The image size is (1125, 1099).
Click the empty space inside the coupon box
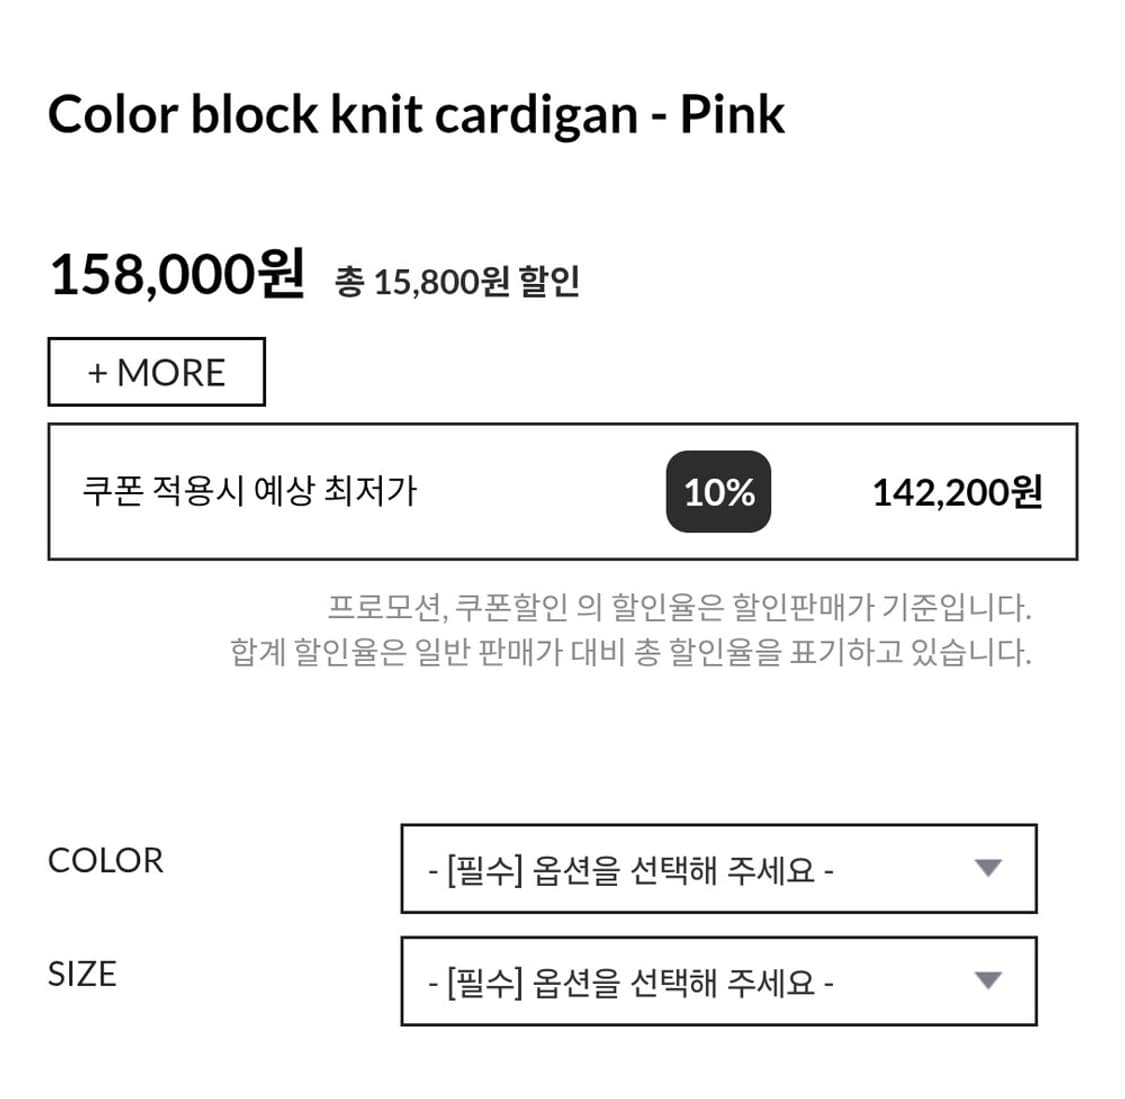(x=540, y=492)
